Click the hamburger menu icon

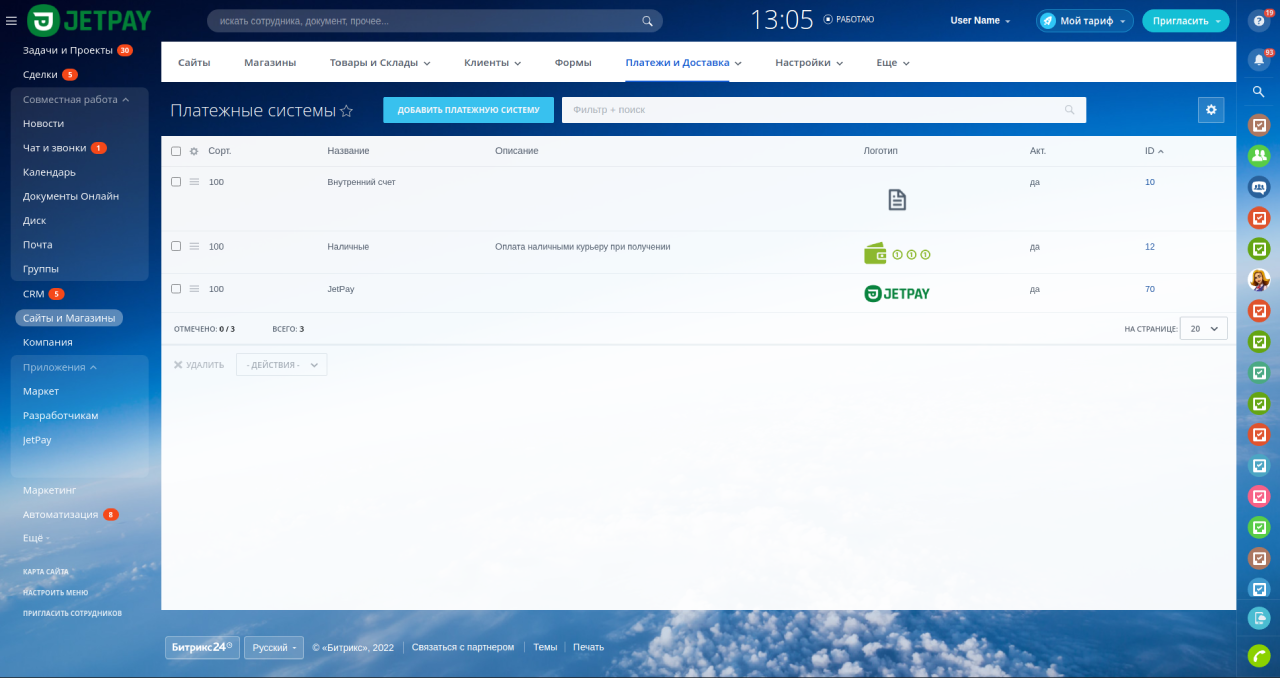click(x=11, y=20)
